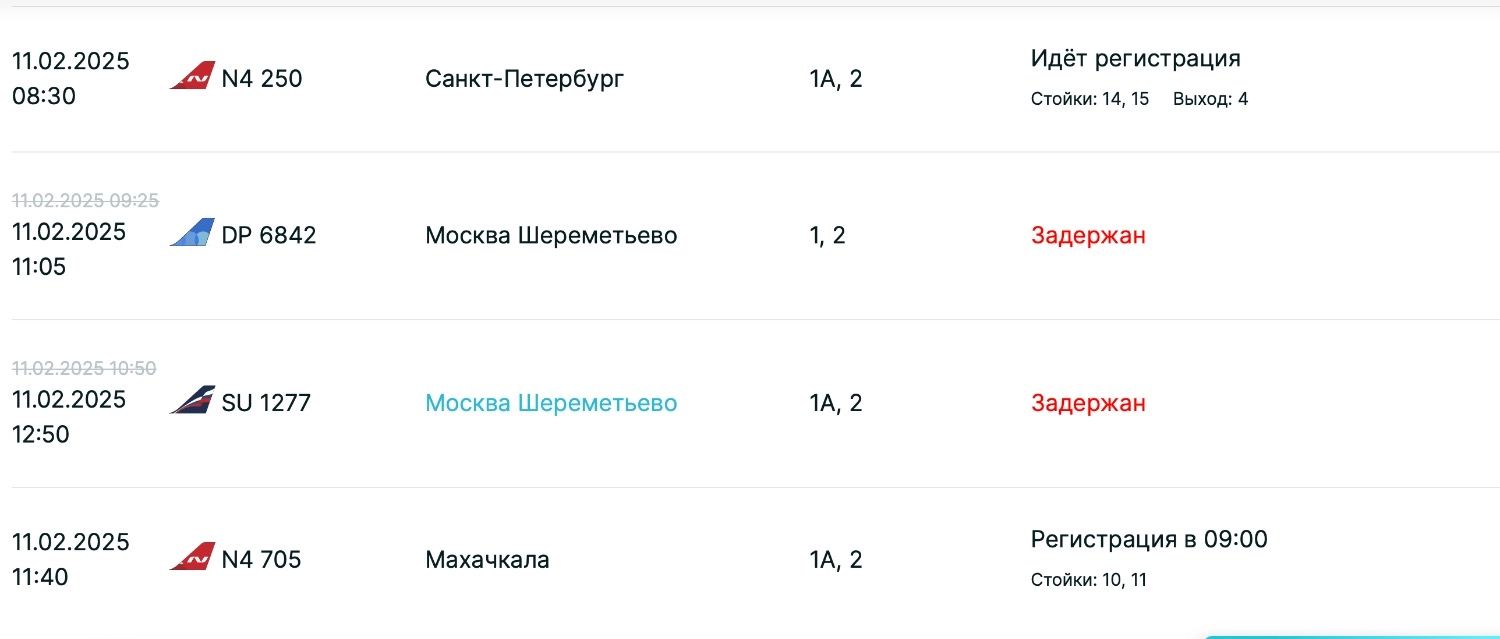The height and width of the screenshot is (639, 1500).
Task: Click the Махачкала destination
Action: tap(487, 559)
